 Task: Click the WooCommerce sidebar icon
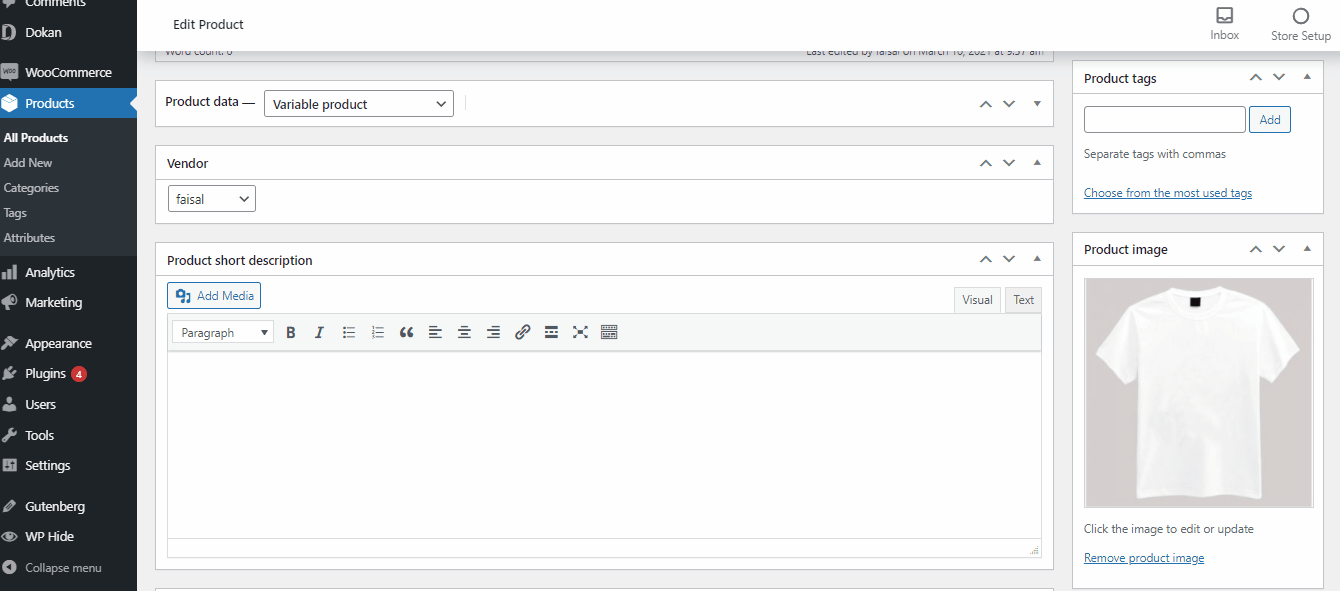coord(9,72)
